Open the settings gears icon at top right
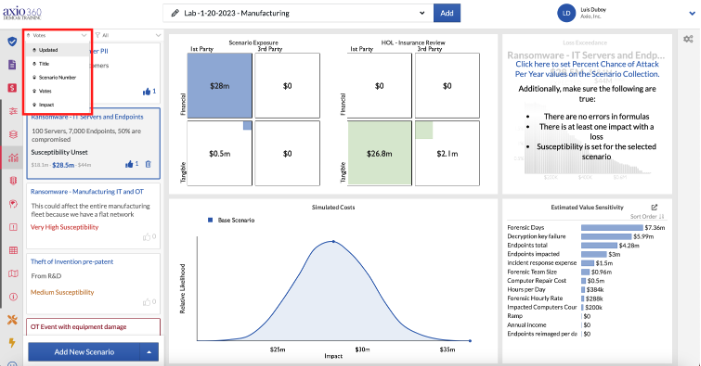The height and width of the screenshot is (366, 701). [x=688, y=39]
